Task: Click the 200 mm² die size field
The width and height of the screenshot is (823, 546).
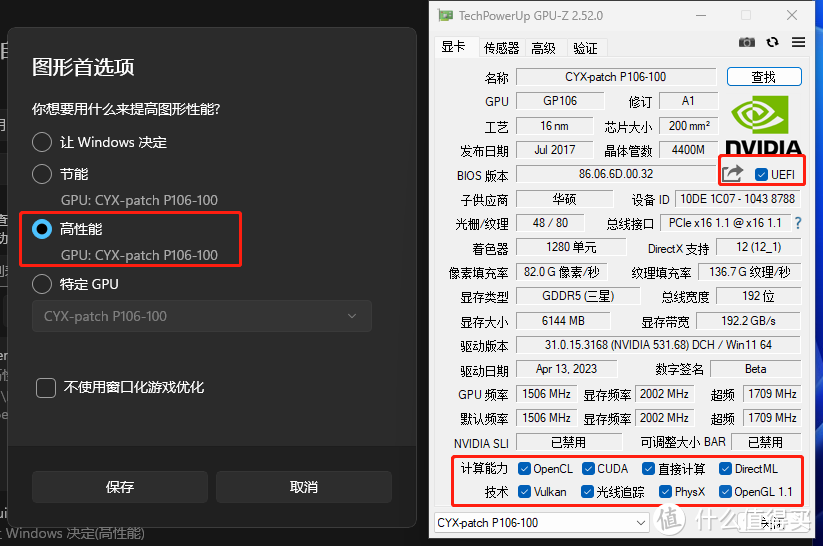Action: [689, 126]
